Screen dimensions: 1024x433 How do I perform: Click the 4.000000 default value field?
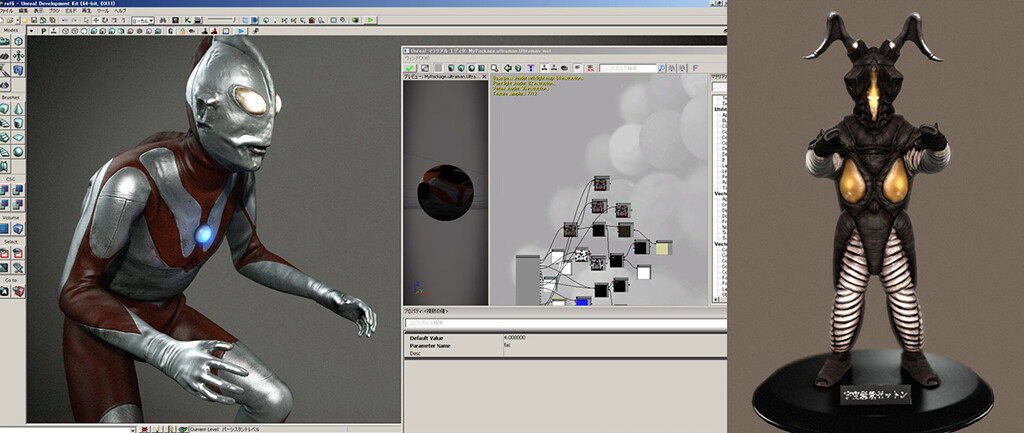pos(614,338)
